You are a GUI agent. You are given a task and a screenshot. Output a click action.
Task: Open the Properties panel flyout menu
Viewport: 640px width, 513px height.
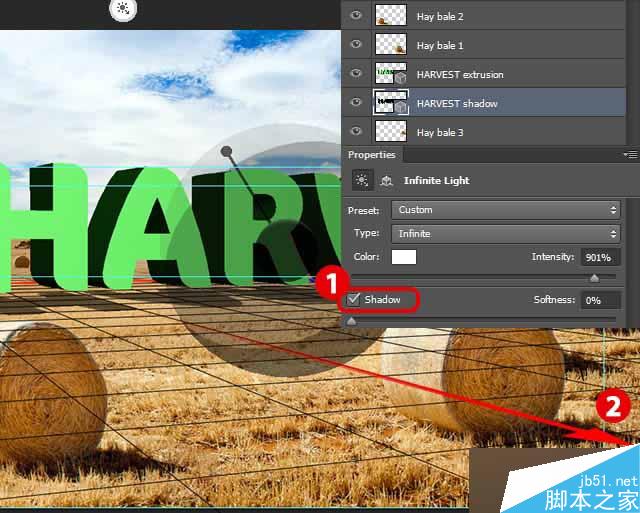[631, 155]
